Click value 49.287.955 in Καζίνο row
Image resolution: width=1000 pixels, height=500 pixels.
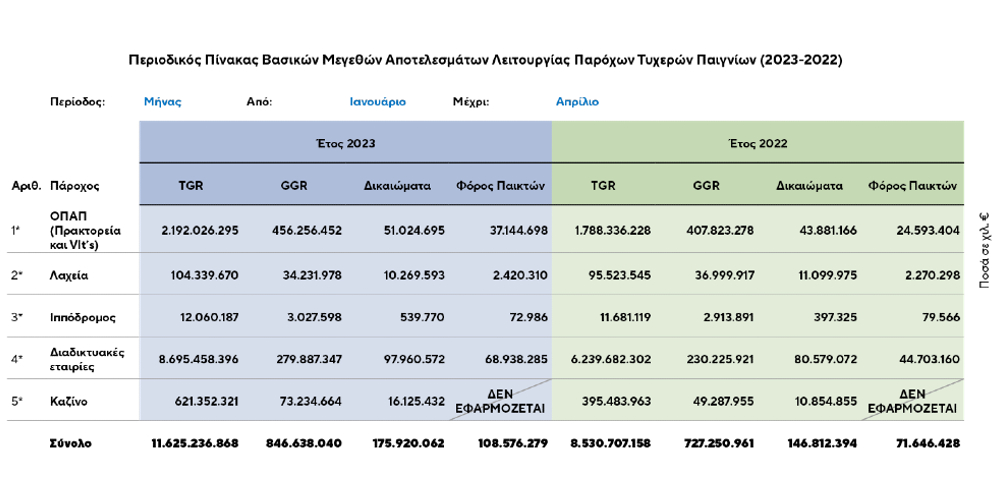coord(724,402)
